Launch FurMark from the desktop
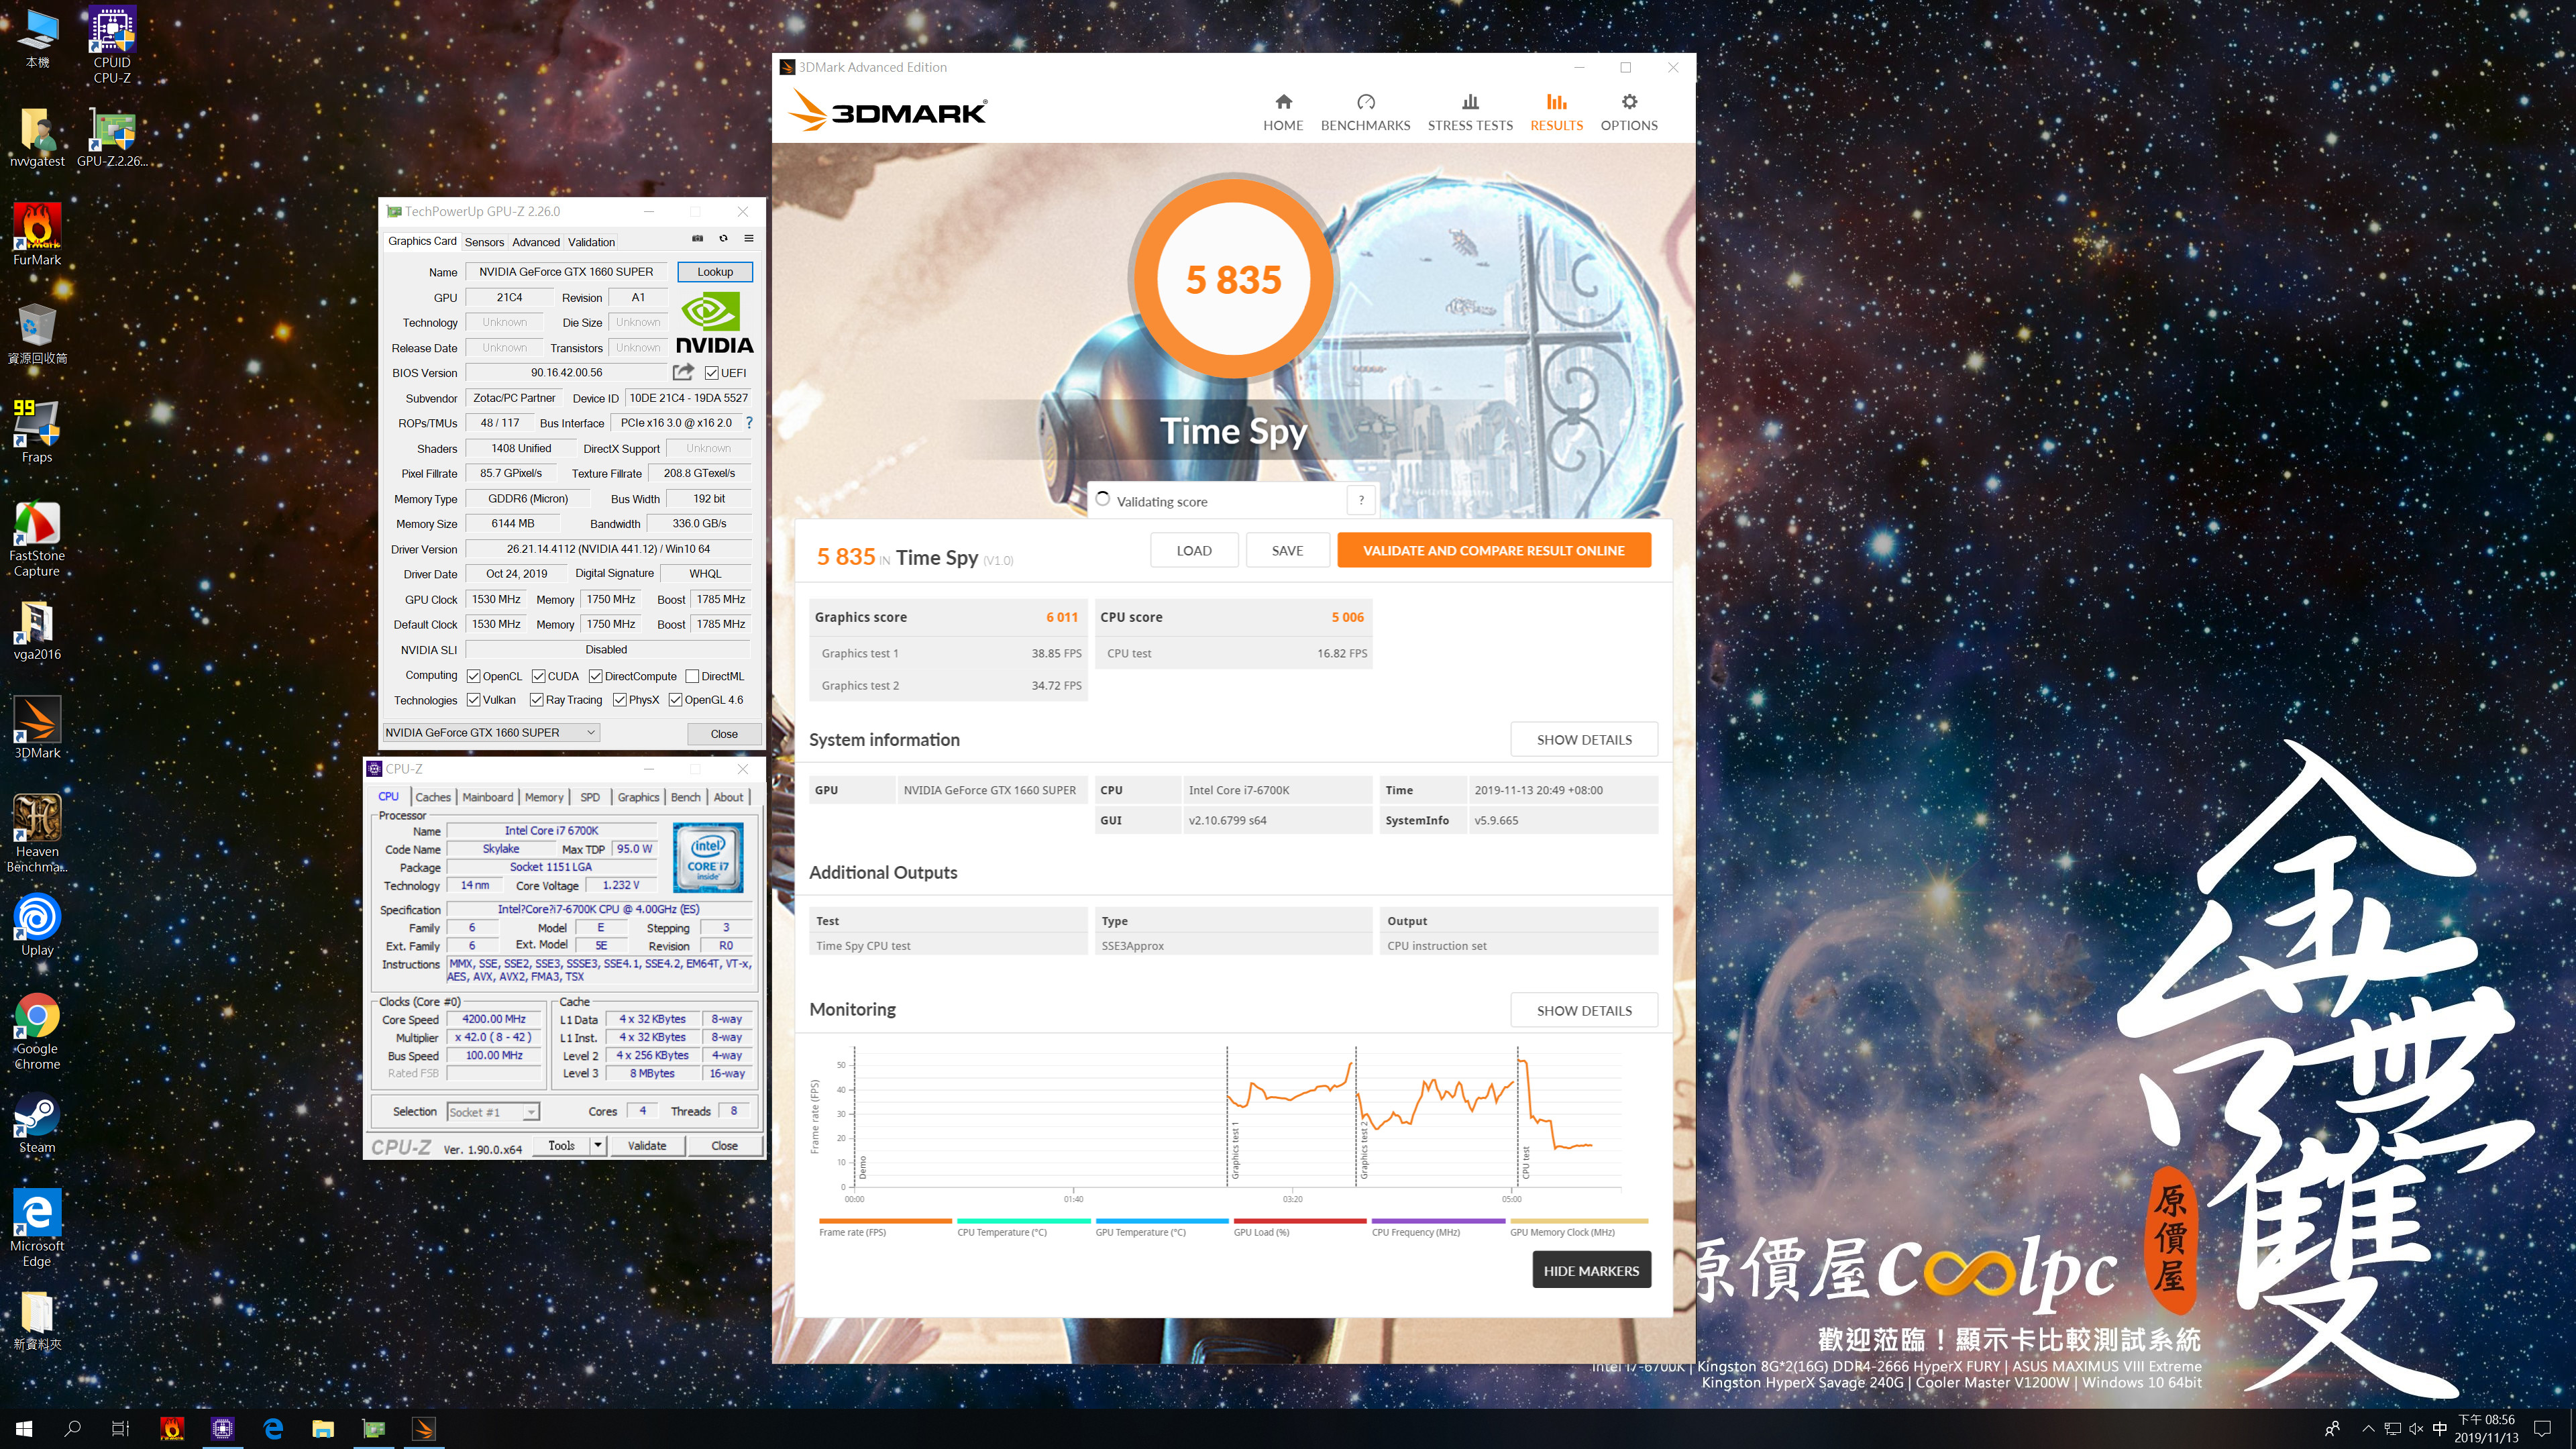The image size is (2576, 1449). pos(37,235)
